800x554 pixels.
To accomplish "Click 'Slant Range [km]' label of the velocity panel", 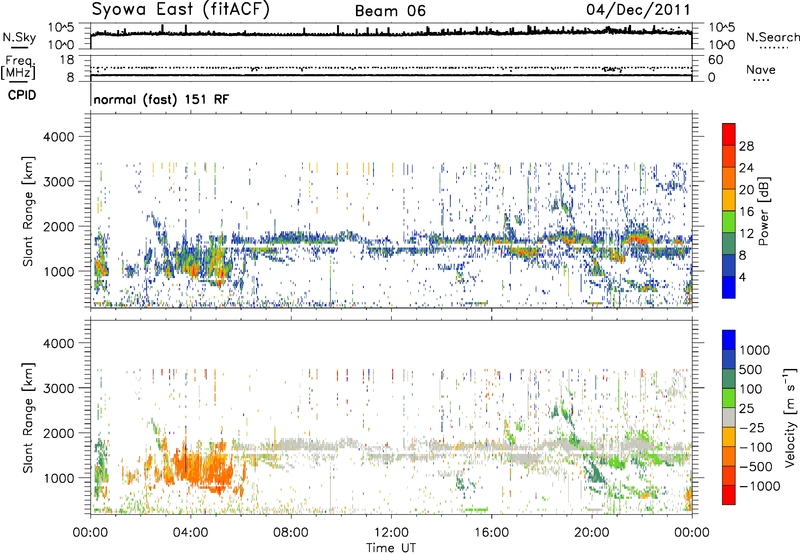I will [x=28, y=417].
